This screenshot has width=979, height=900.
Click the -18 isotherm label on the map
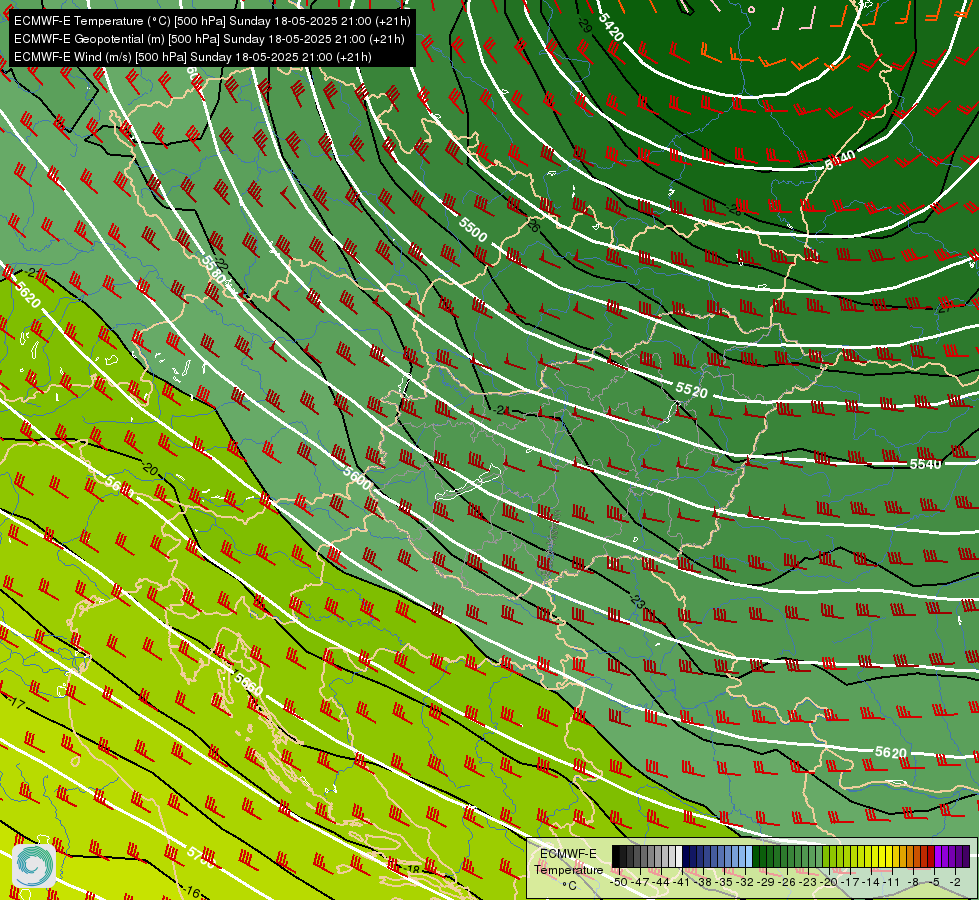coord(412,869)
